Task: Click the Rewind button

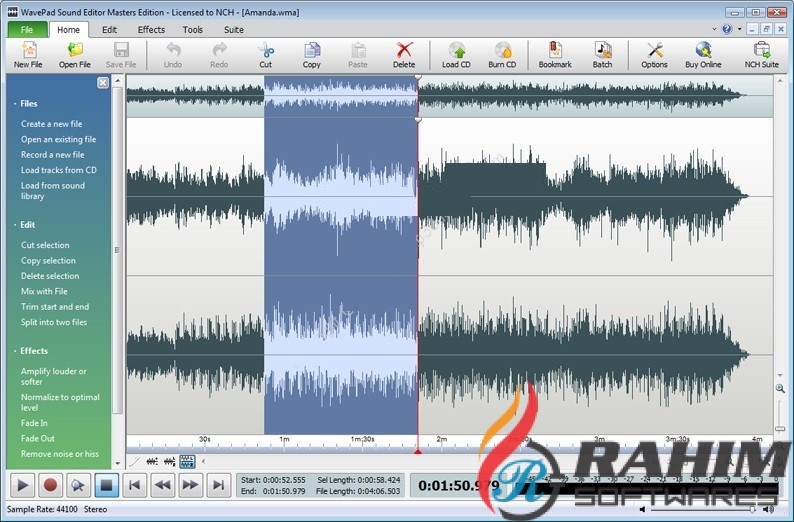Action: coord(163,485)
